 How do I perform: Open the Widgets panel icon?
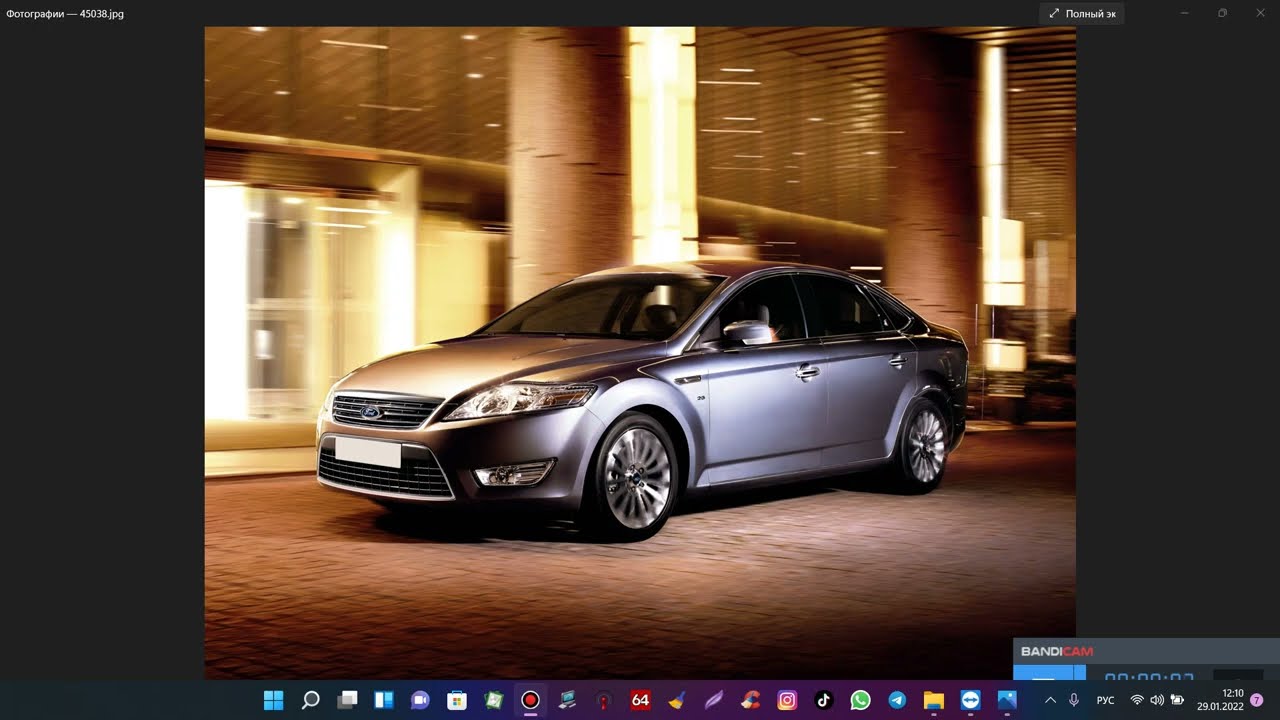coord(384,700)
